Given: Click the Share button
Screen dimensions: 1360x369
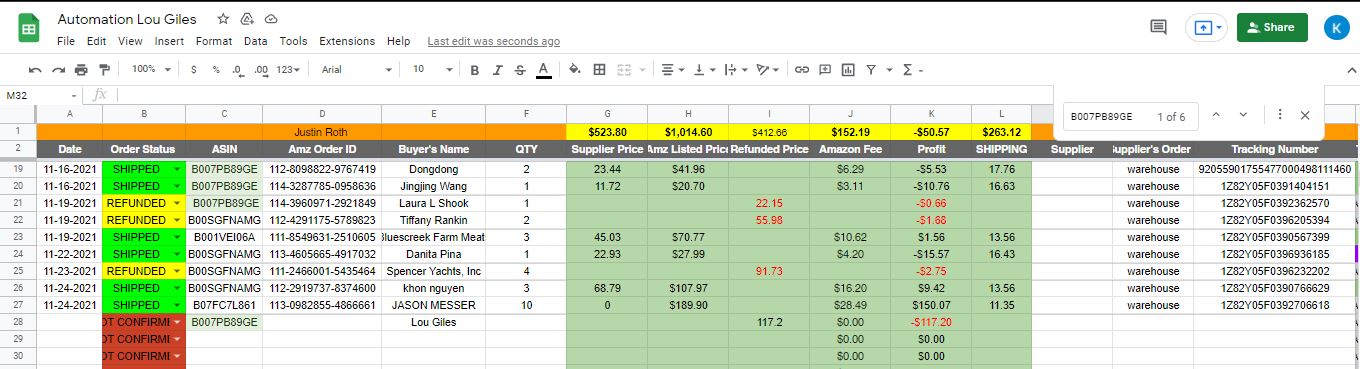Looking at the screenshot, I should [x=1272, y=28].
